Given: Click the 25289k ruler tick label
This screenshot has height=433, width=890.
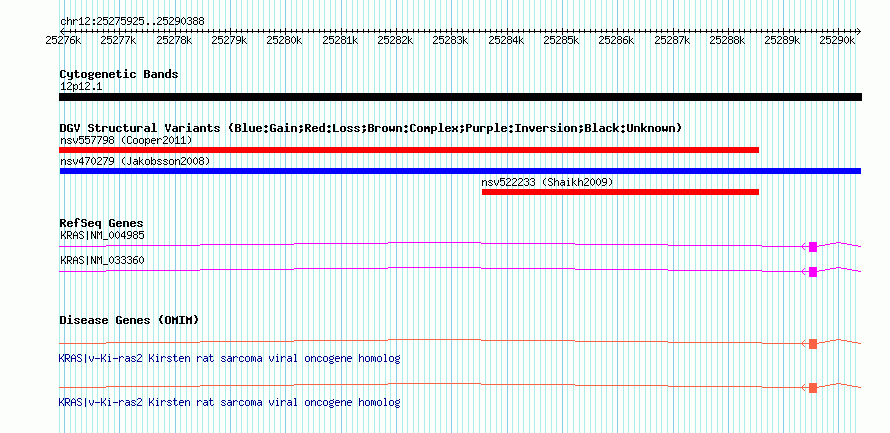Looking at the screenshot, I should pos(783,40).
